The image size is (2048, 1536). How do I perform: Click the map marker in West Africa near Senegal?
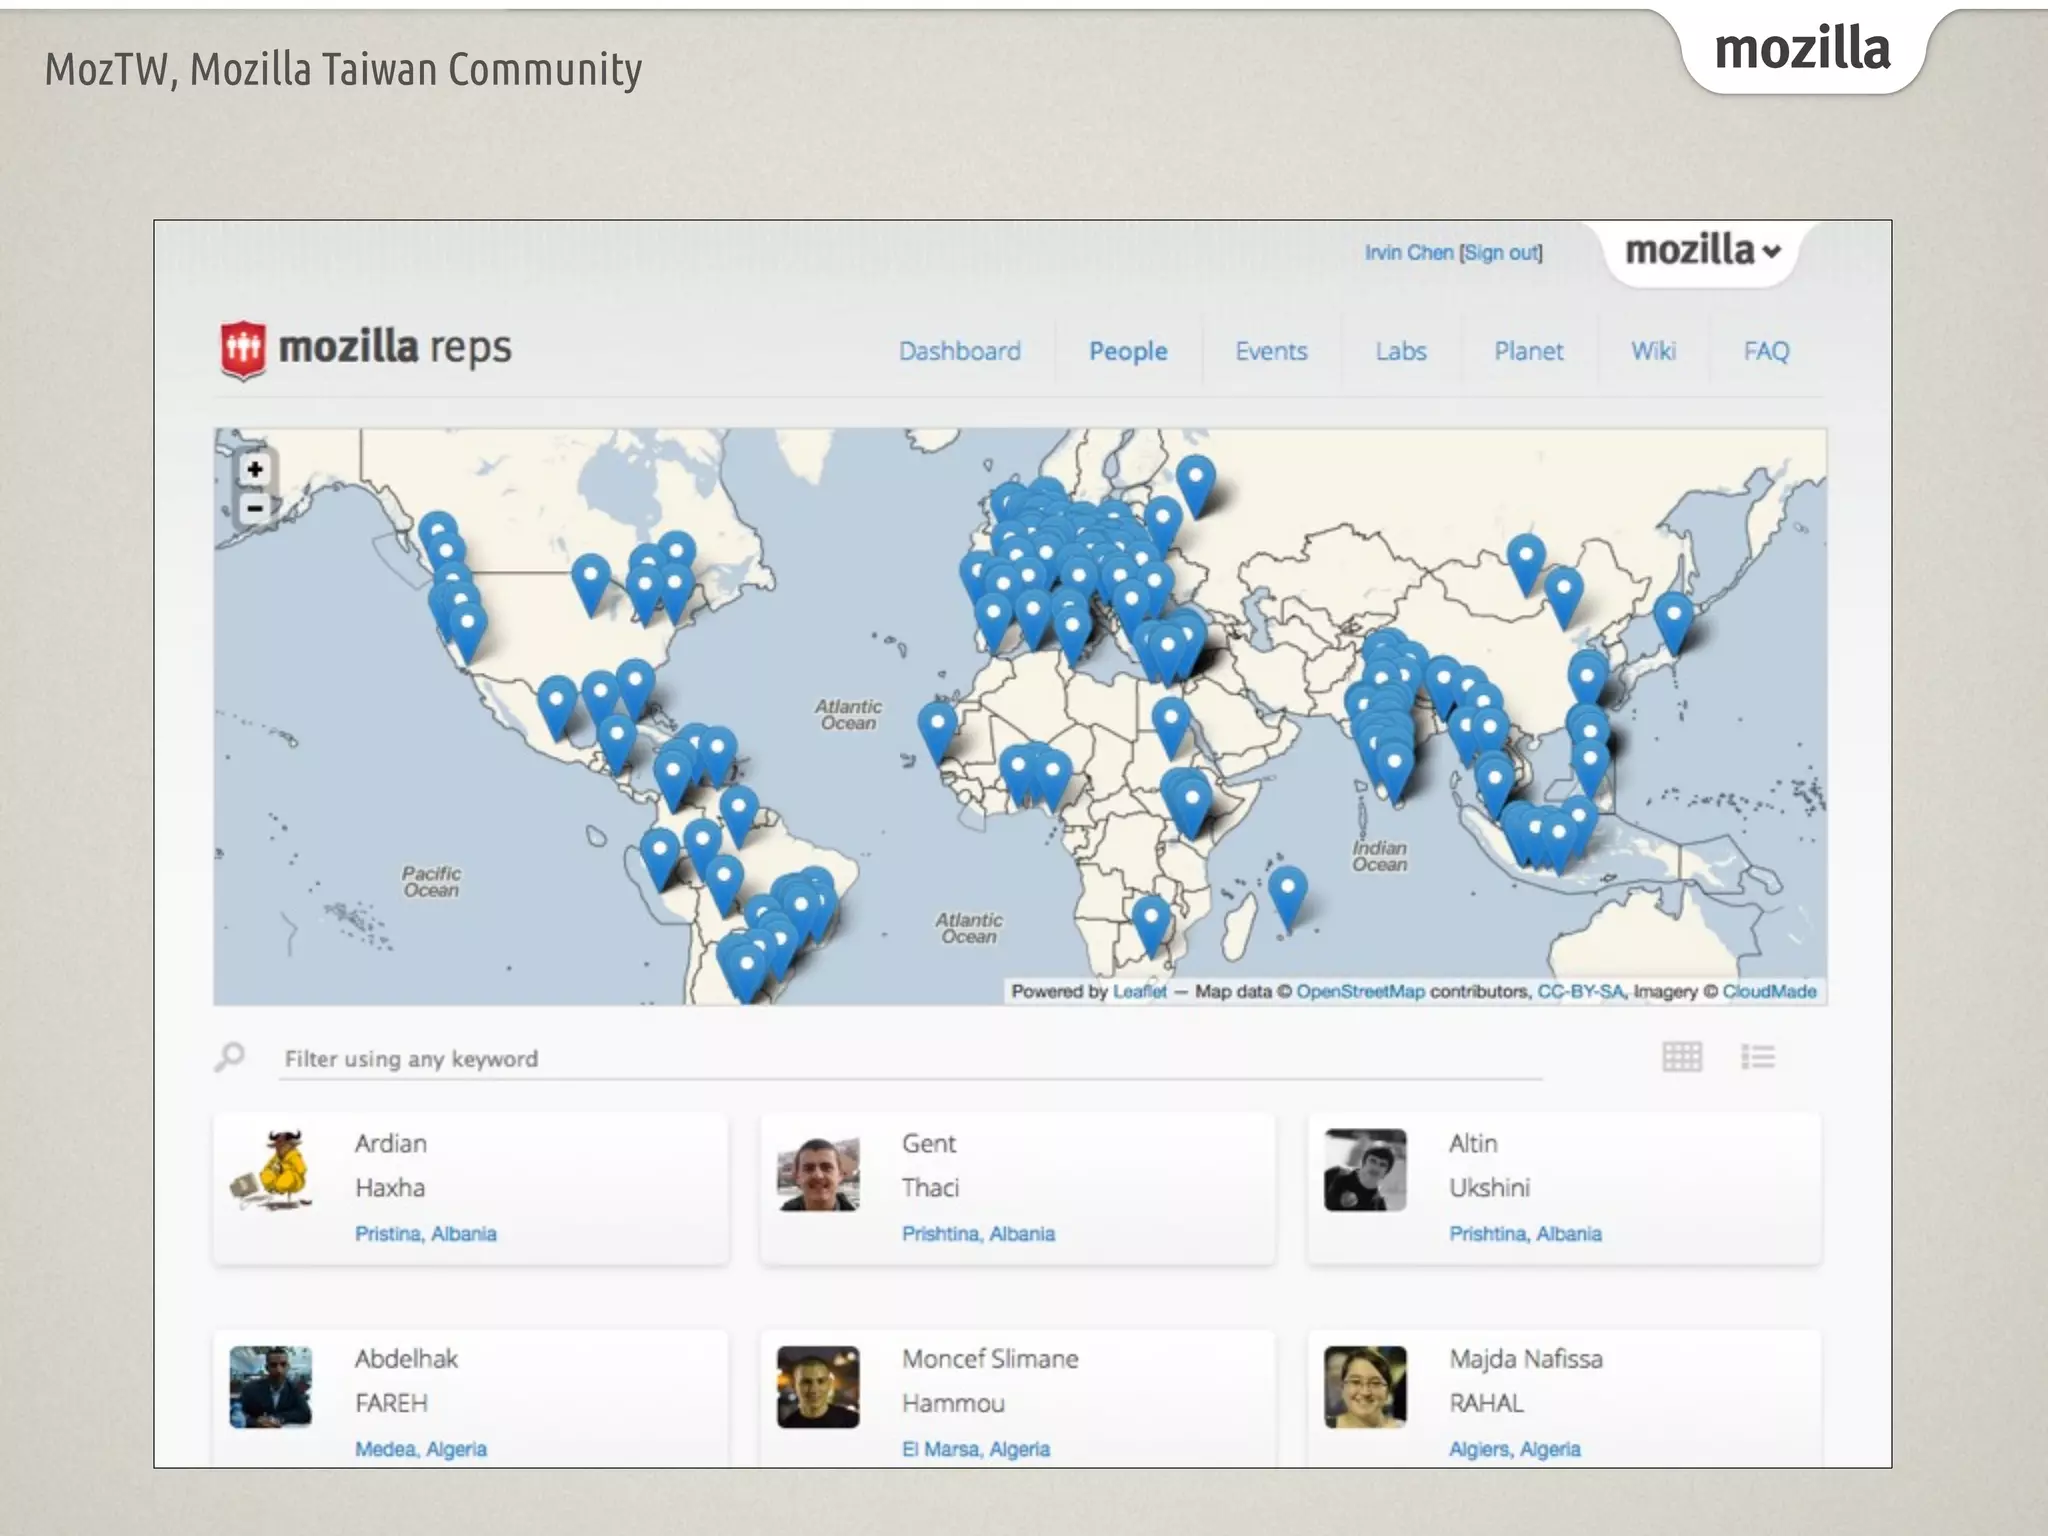pos(937,730)
